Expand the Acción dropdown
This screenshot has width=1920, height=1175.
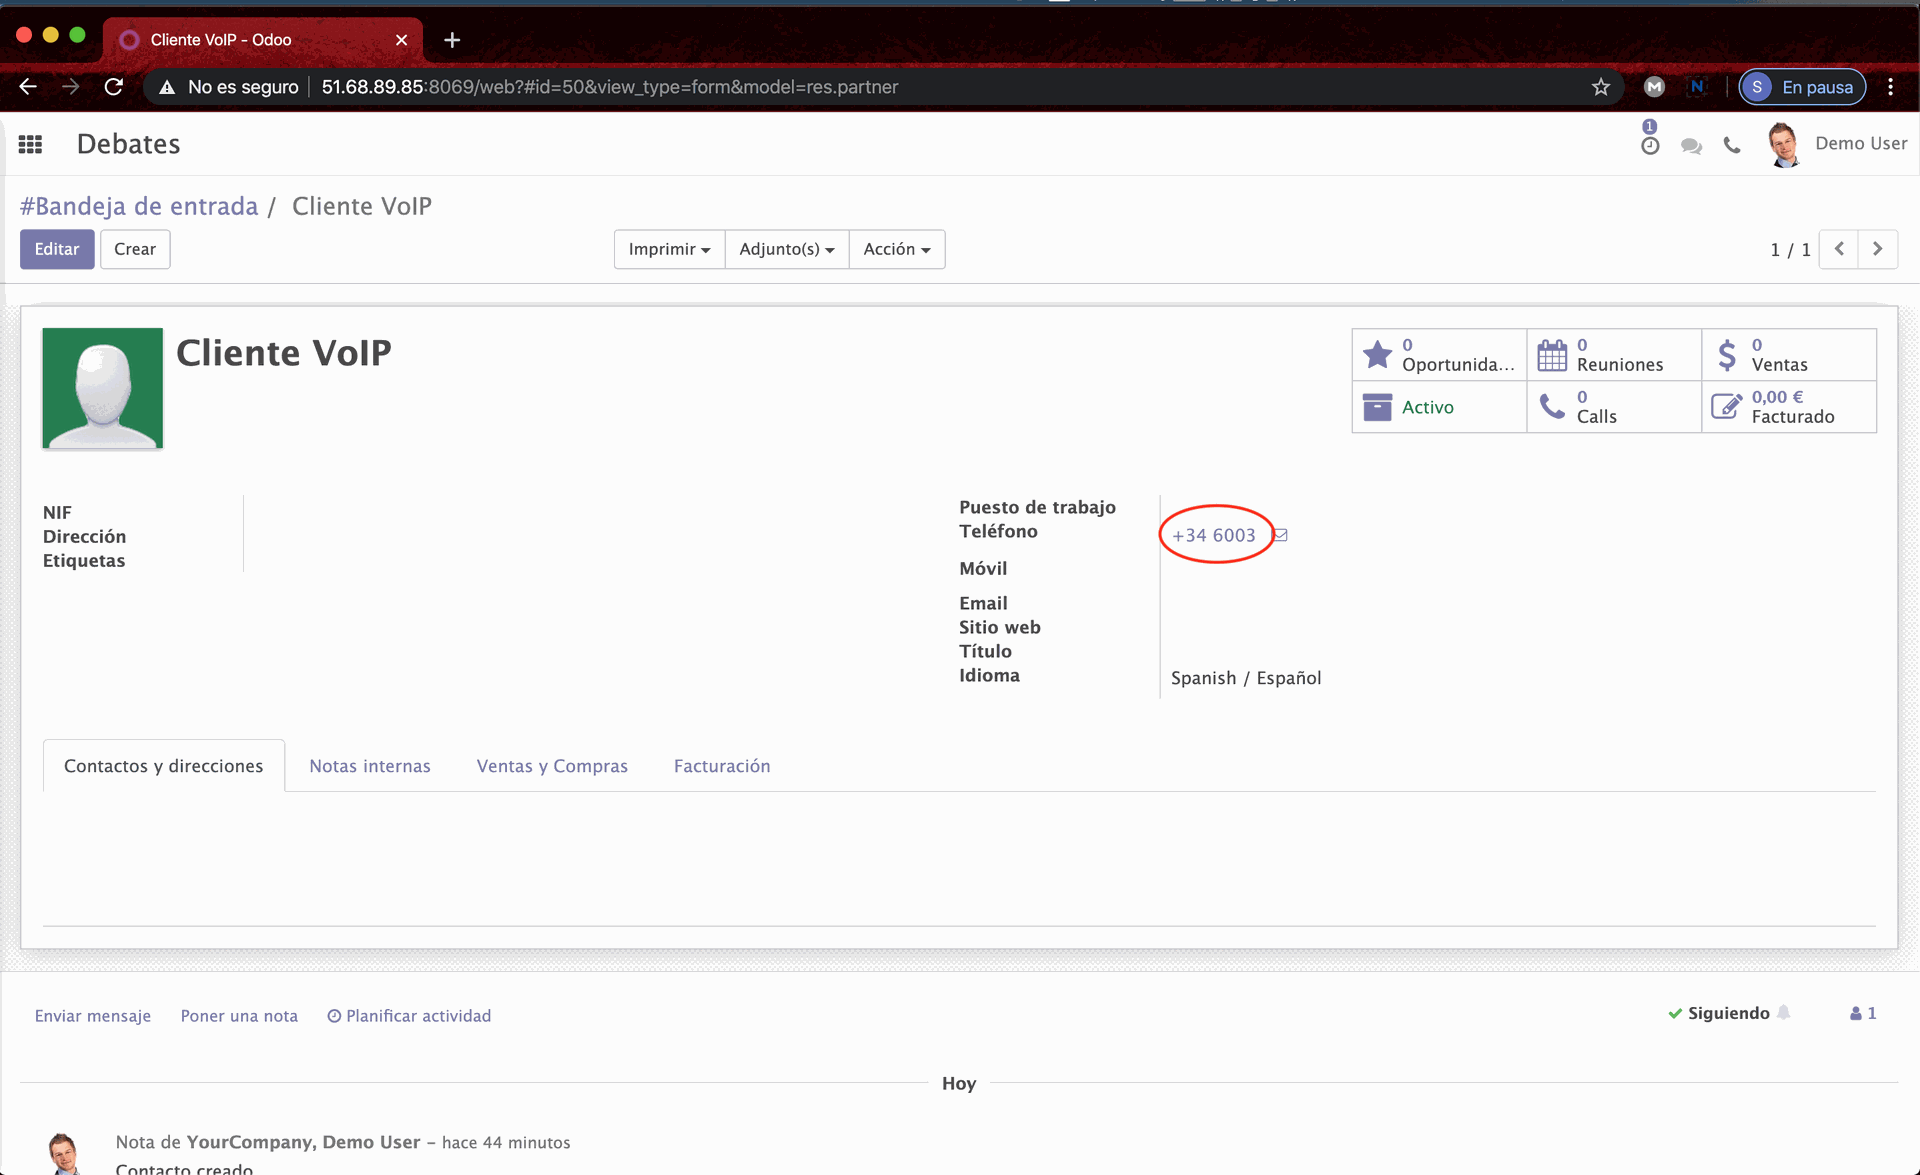pyautogui.click(x=896, y=249)
